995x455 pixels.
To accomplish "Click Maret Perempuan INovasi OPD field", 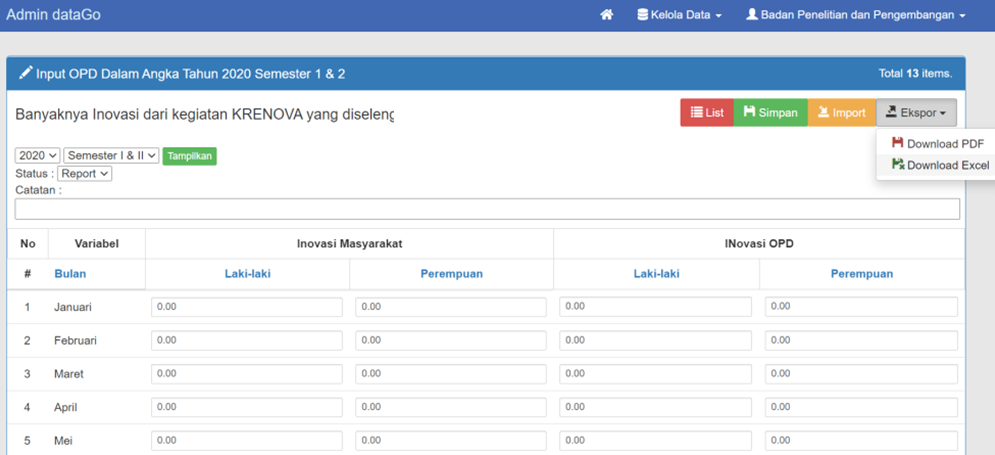I will click(x=861, y=374).
